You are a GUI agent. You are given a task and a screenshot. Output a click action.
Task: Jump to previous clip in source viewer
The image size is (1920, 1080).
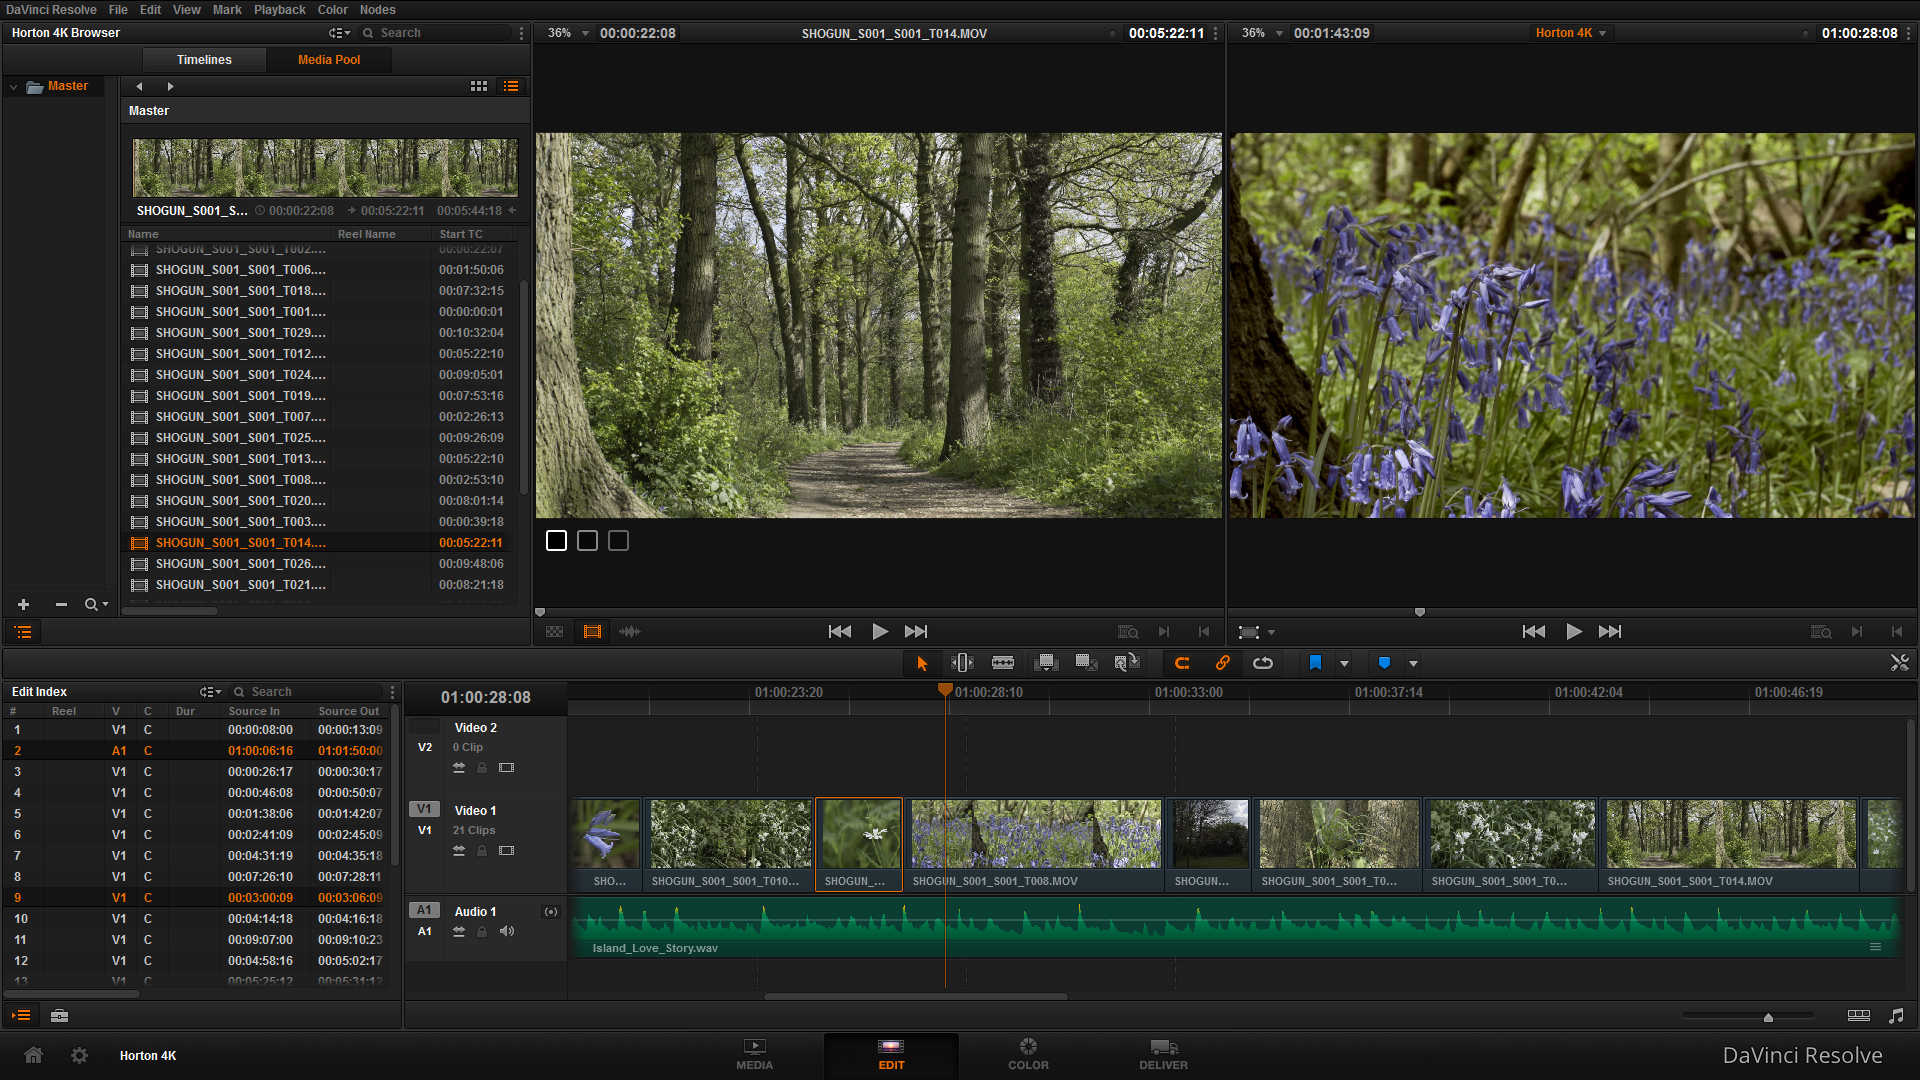840,632
